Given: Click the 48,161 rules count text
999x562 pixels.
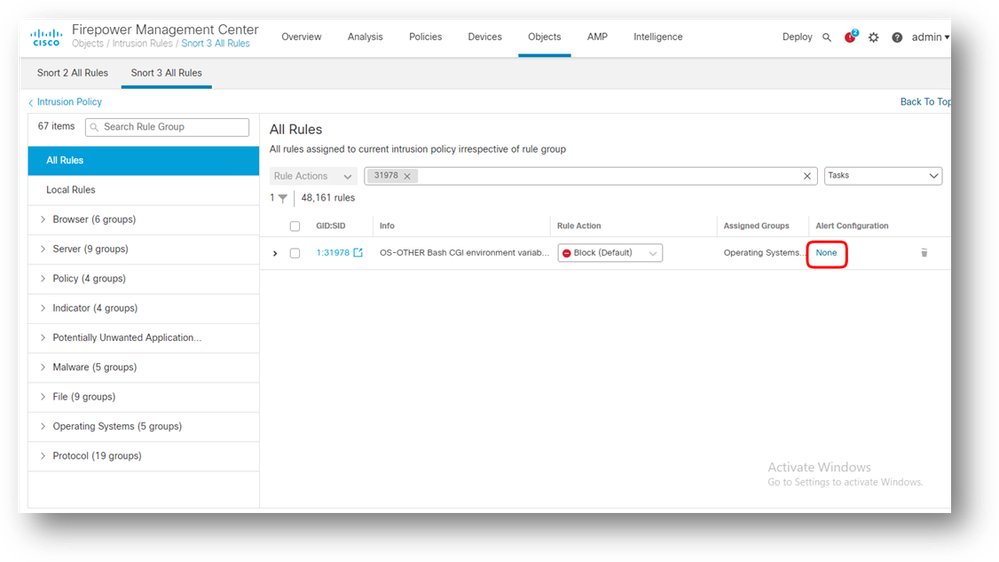Looking at the screenshot, I should (x=328, y=198).
